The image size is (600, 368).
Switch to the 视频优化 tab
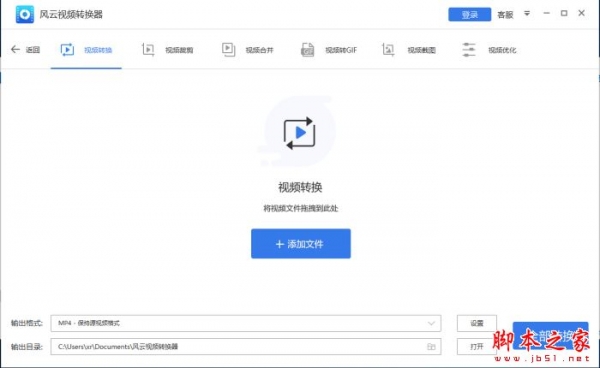[502, 50]
